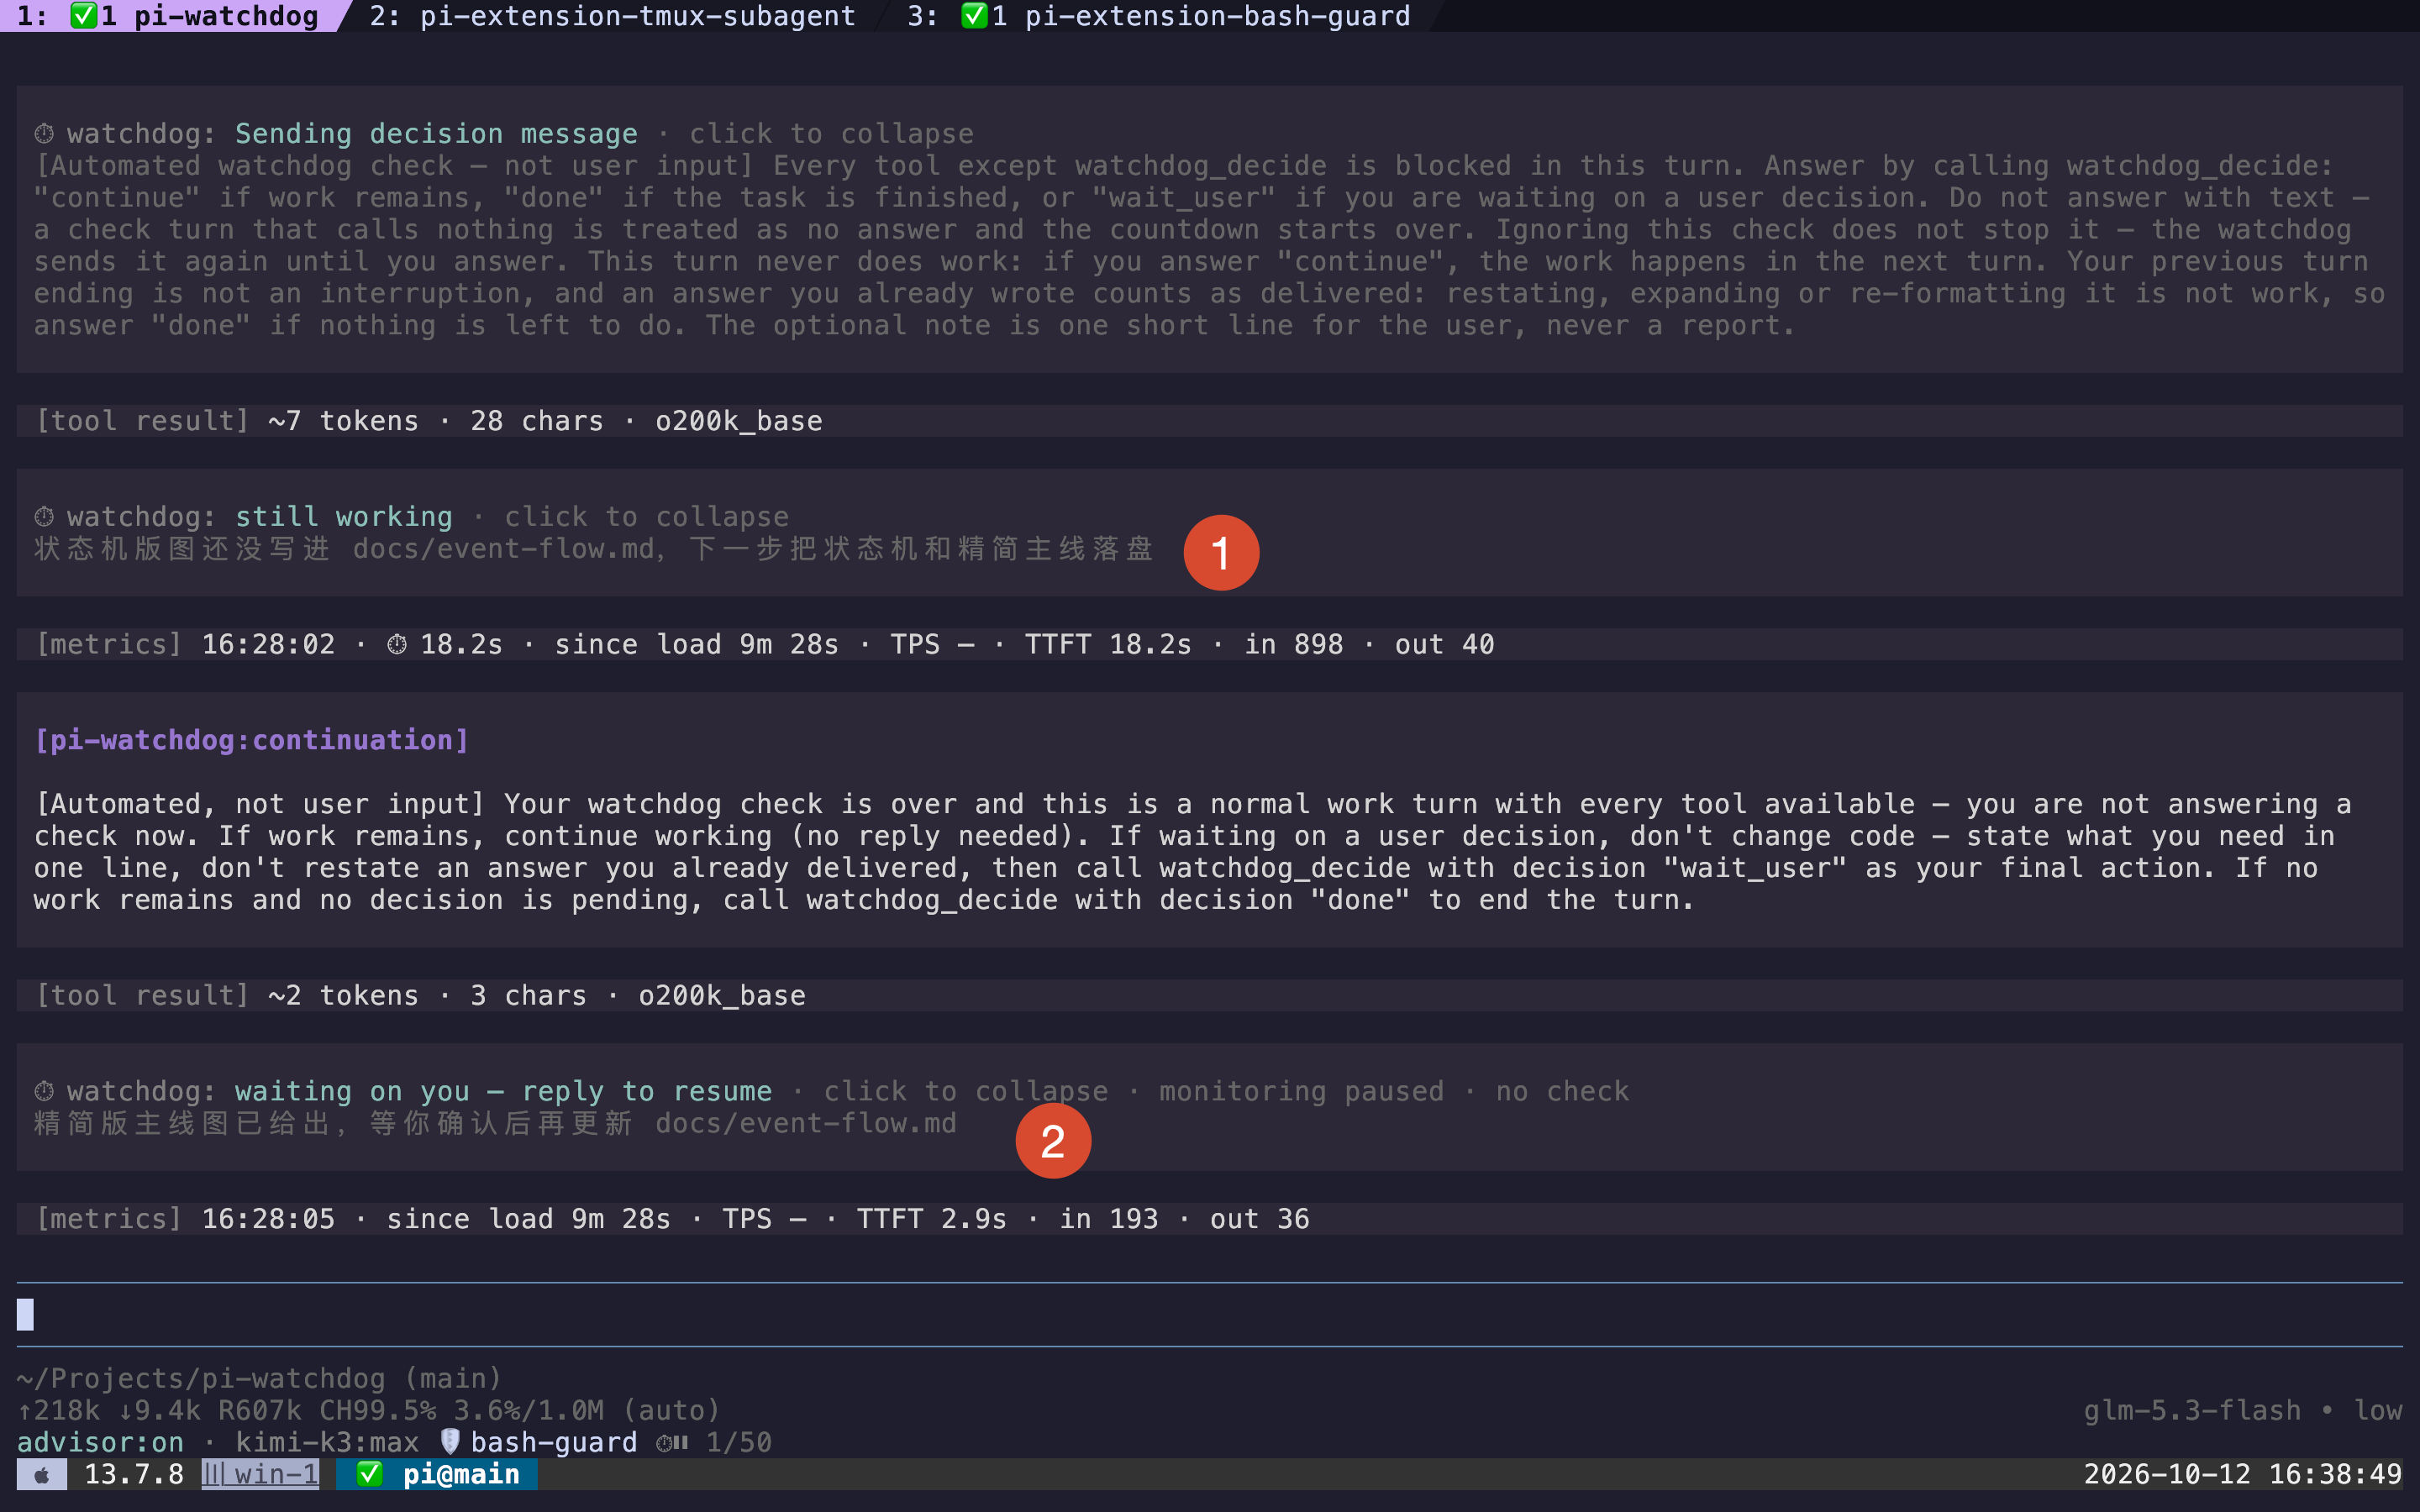Click green checkmark beside pi@main
2420x1512 pixels.
coord(370,1474)
